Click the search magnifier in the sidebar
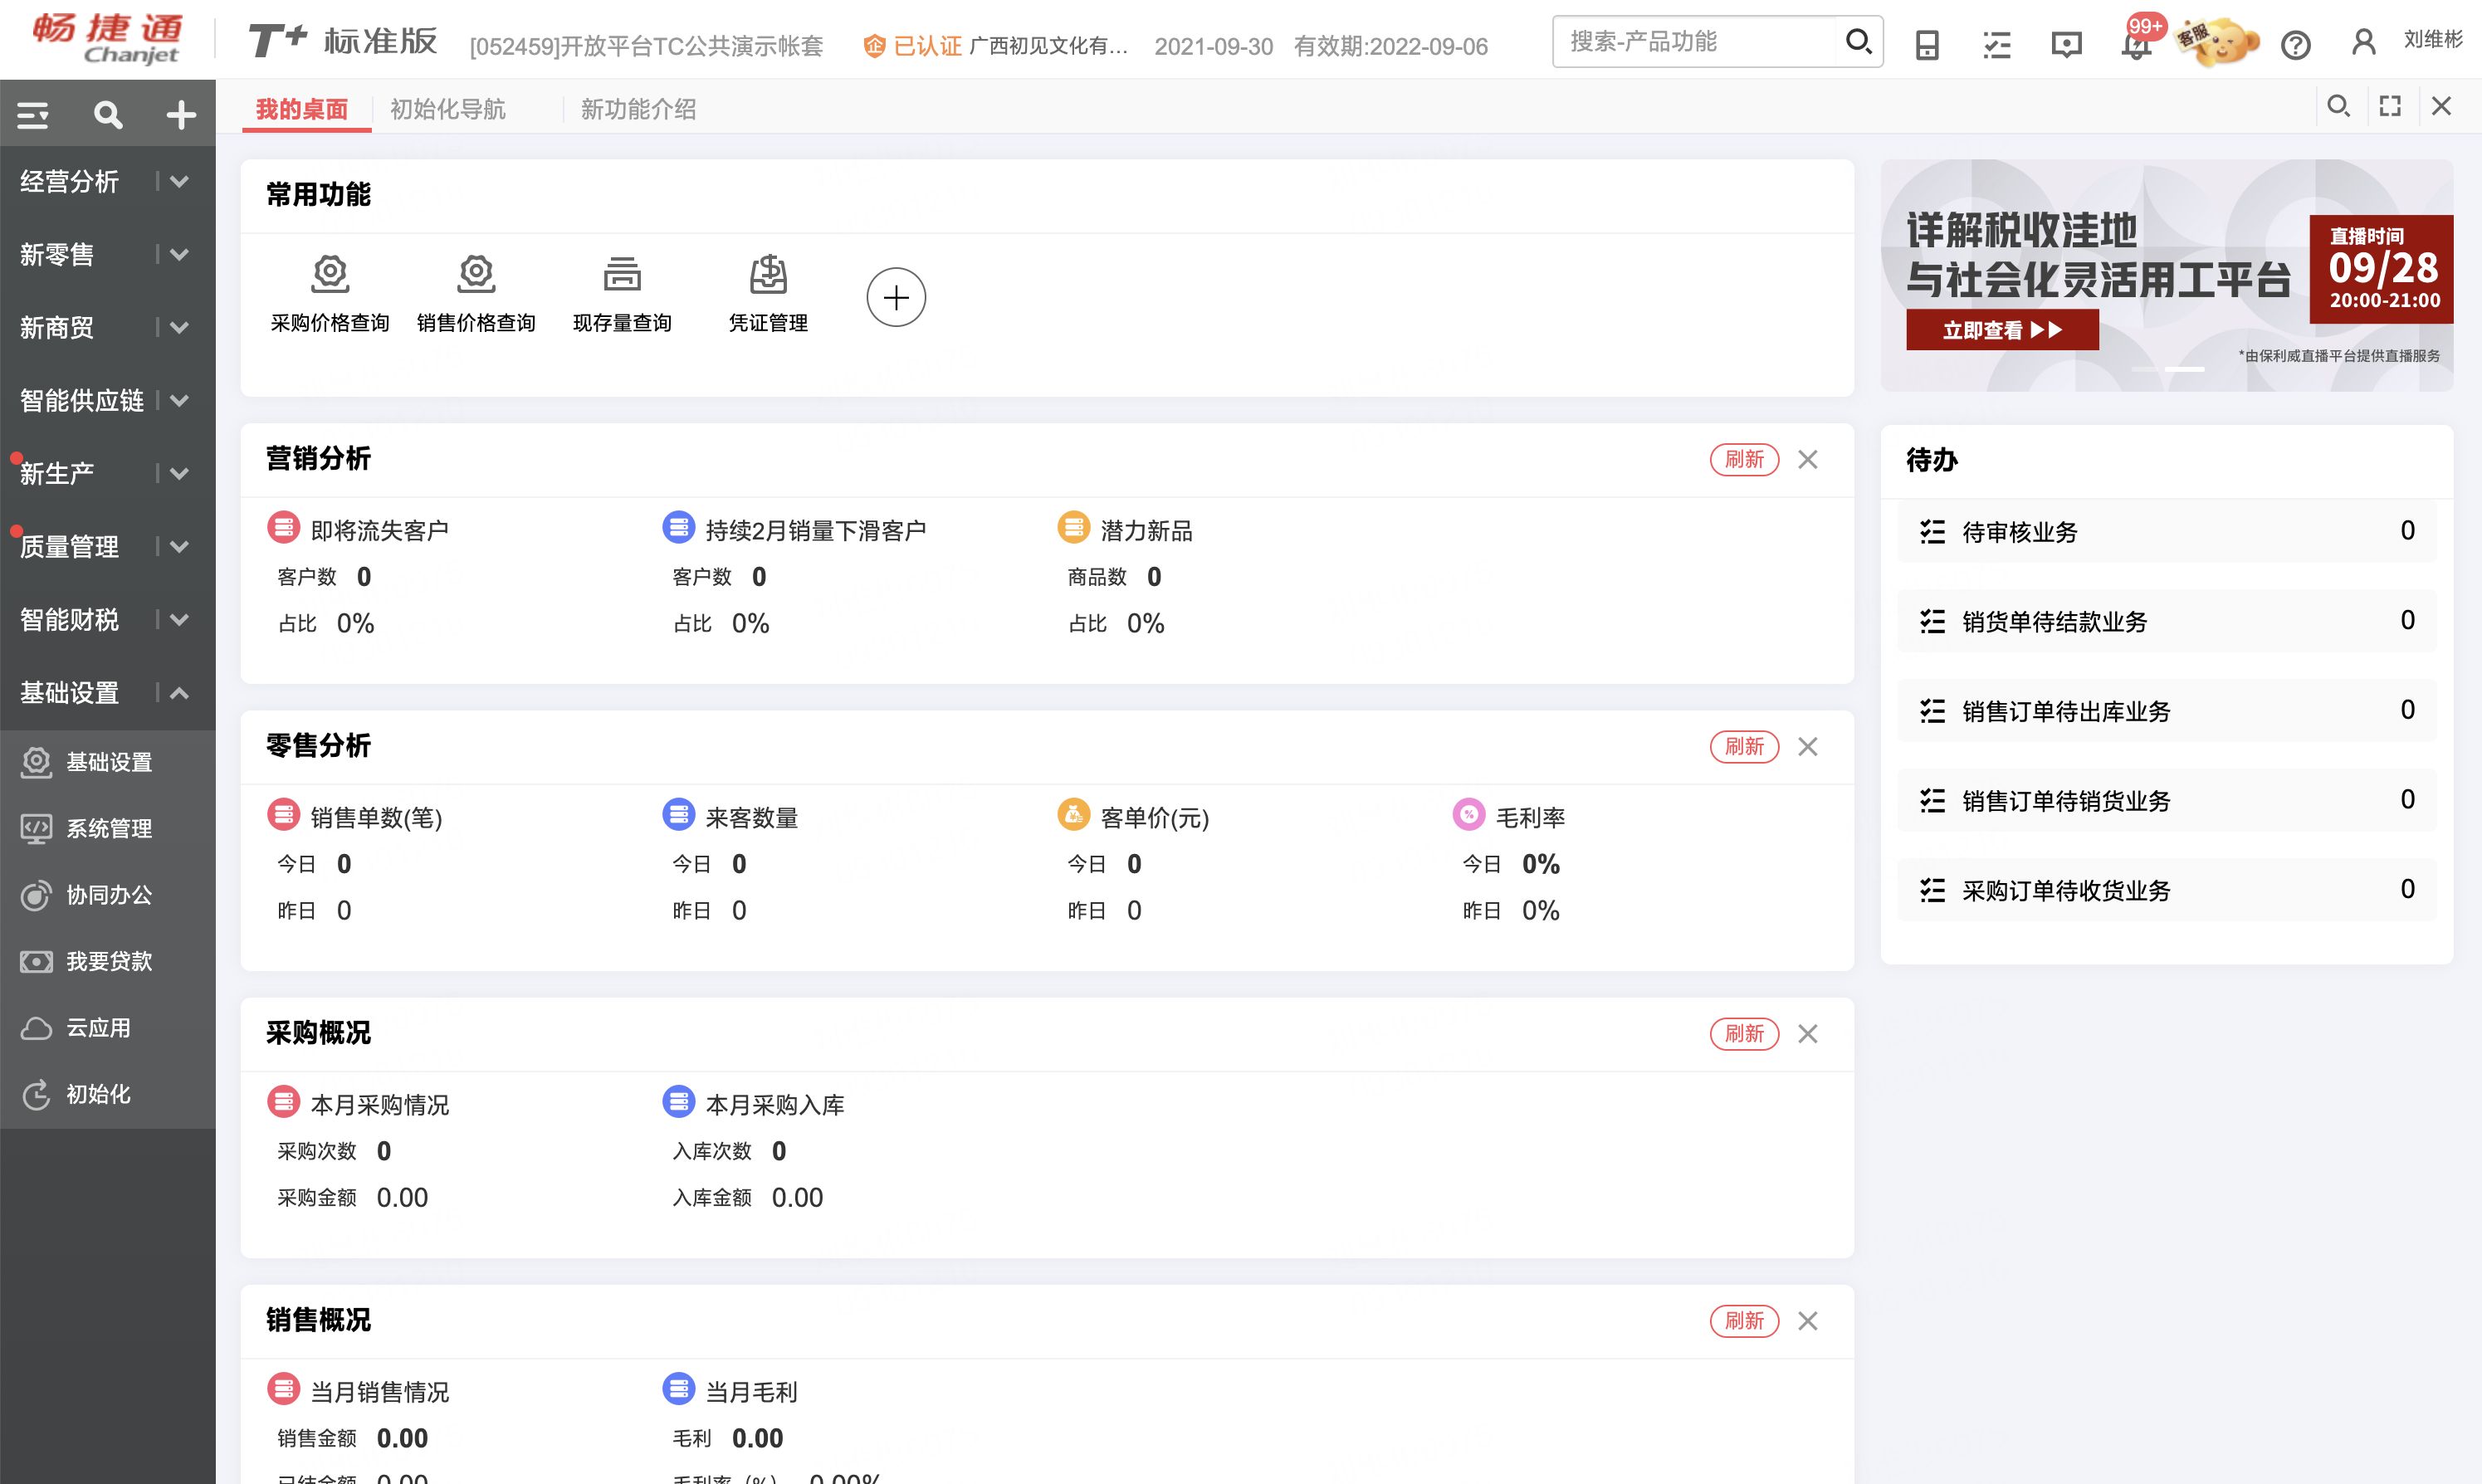2482x1484 pixels. point(107,114)
